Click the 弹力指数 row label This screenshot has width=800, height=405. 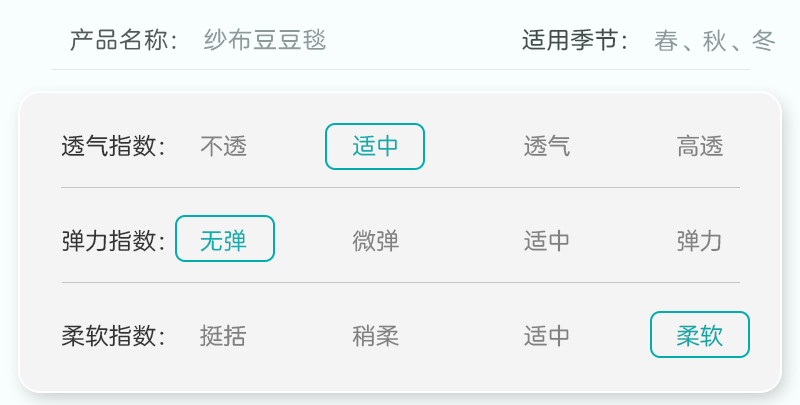pos(114,241)
